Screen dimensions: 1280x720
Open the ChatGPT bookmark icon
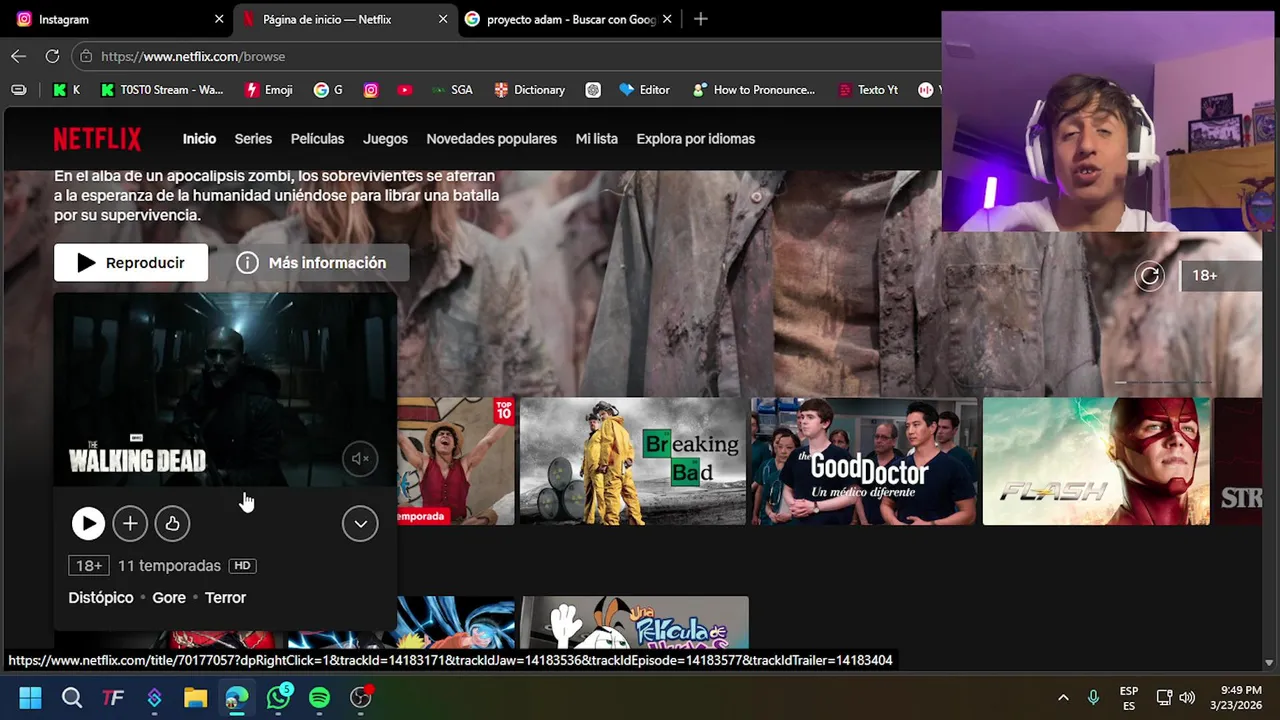[x=593, y=90]
